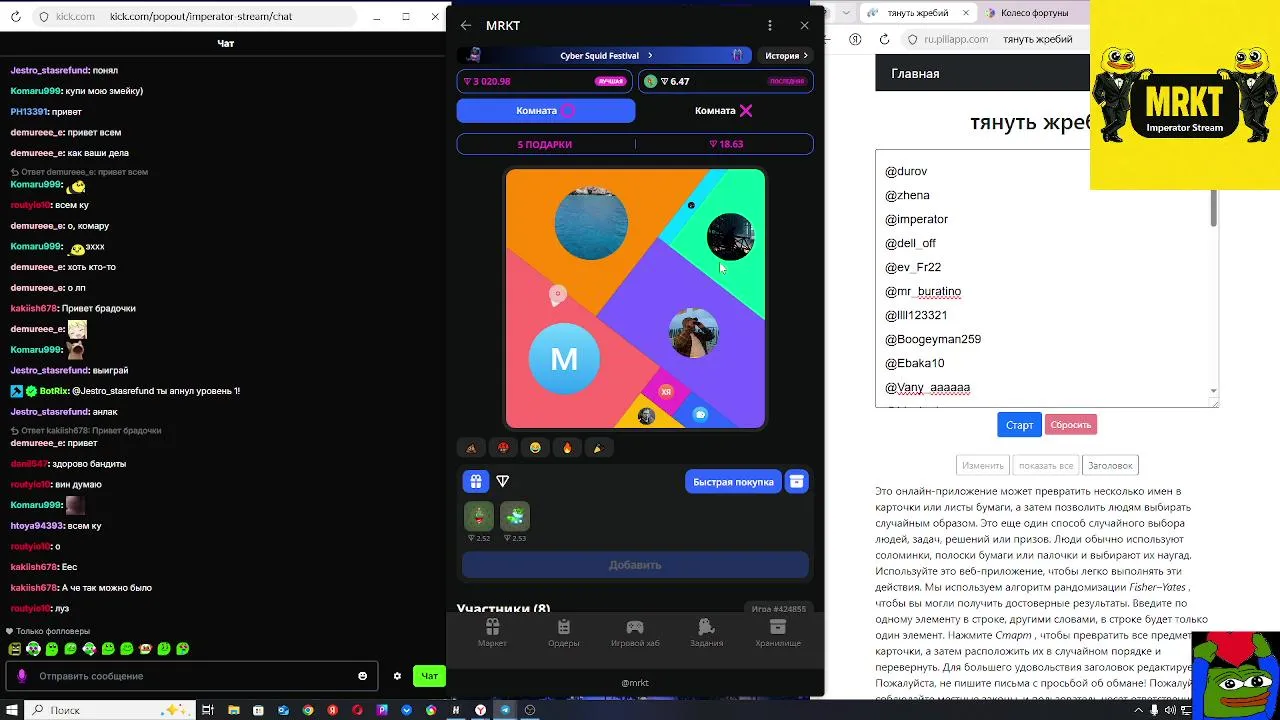Viewport: 1280px width, 720px height.
Task: Open the Ордеры tab in the bottom bar
Action: (563, 633)
